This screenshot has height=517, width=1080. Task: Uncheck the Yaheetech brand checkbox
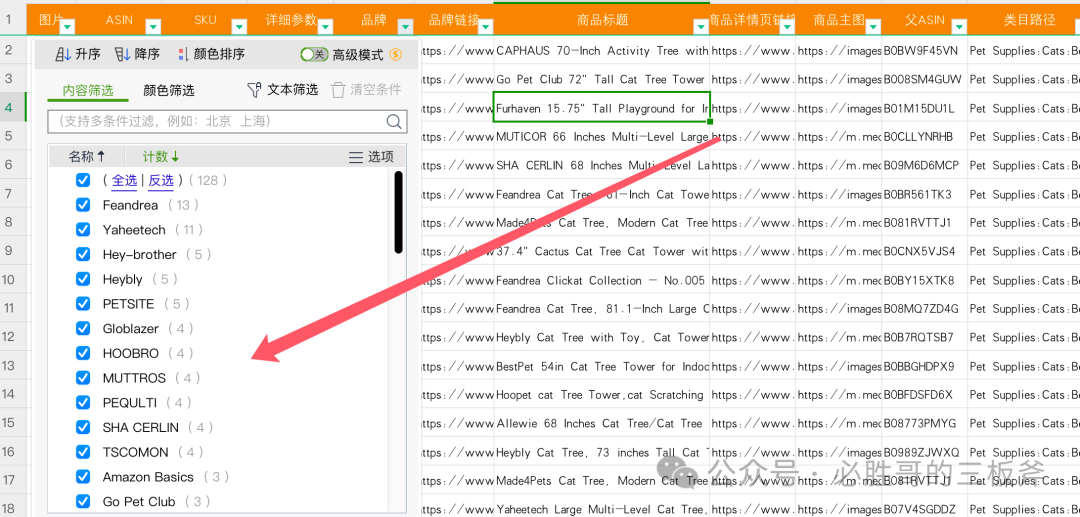pyautogui.click(x=83, y=229)
